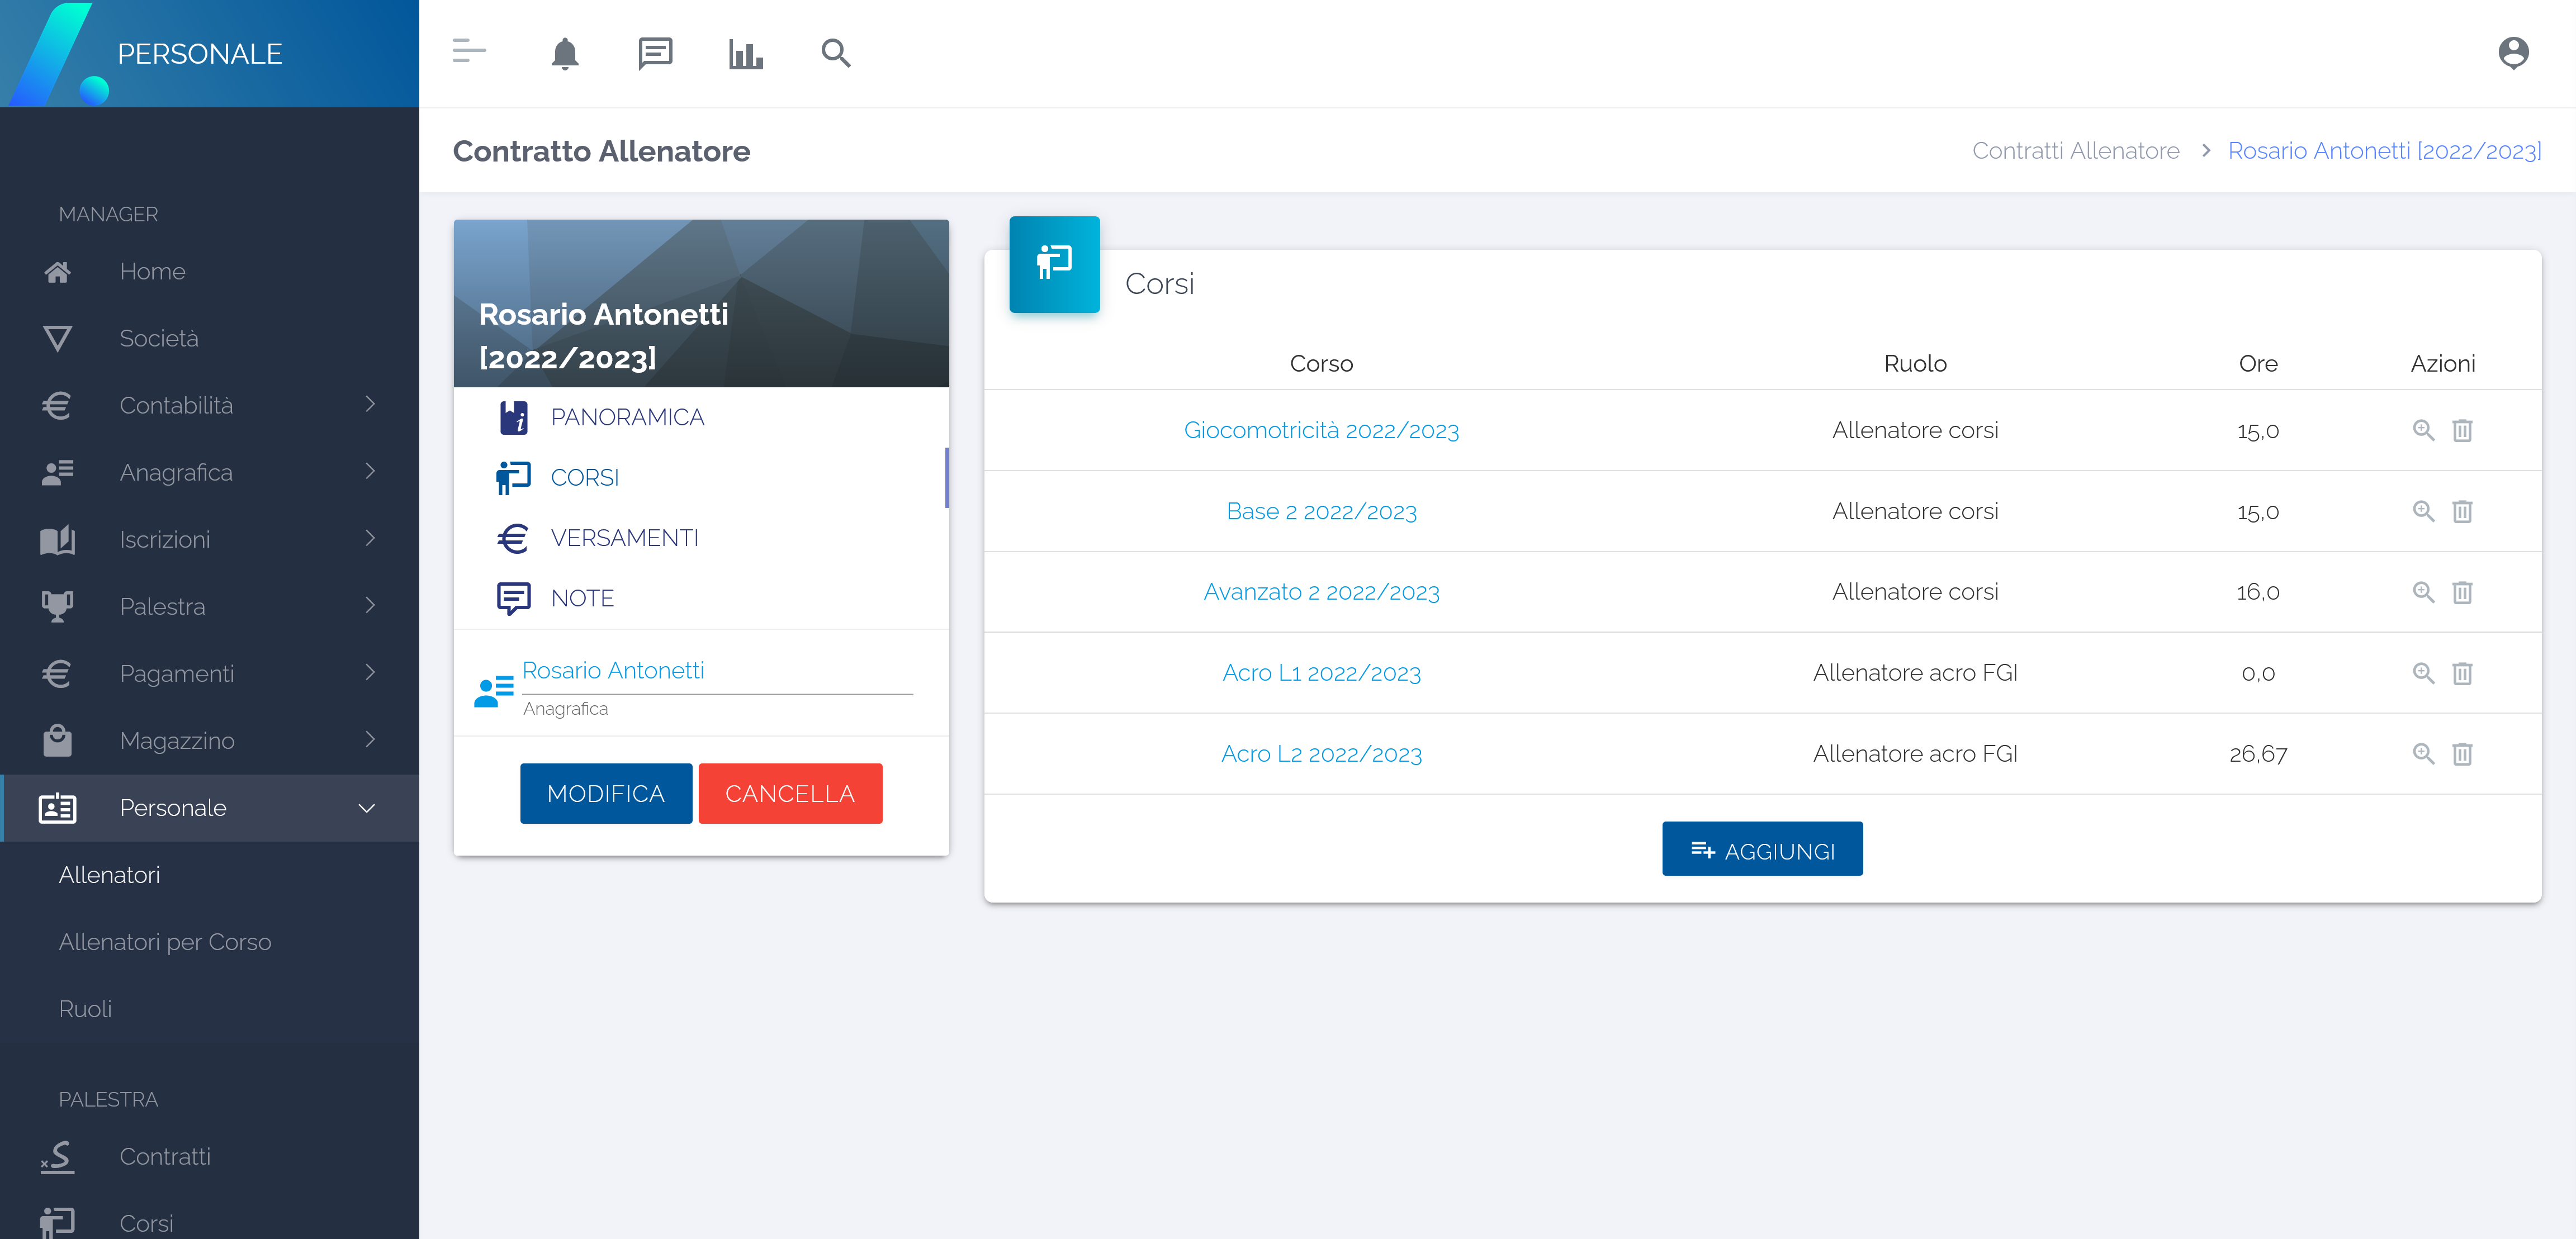Viewport: 2576px width, 1239px height.
Task: Switch to the VERSAMENTI tab
Action: coord(624,538)
